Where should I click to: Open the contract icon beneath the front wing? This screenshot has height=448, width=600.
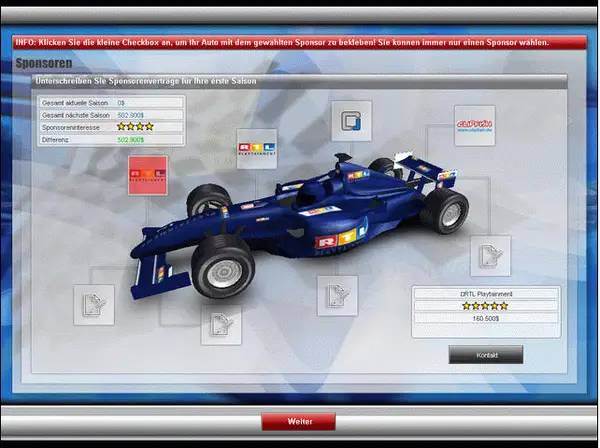[94, 304]
